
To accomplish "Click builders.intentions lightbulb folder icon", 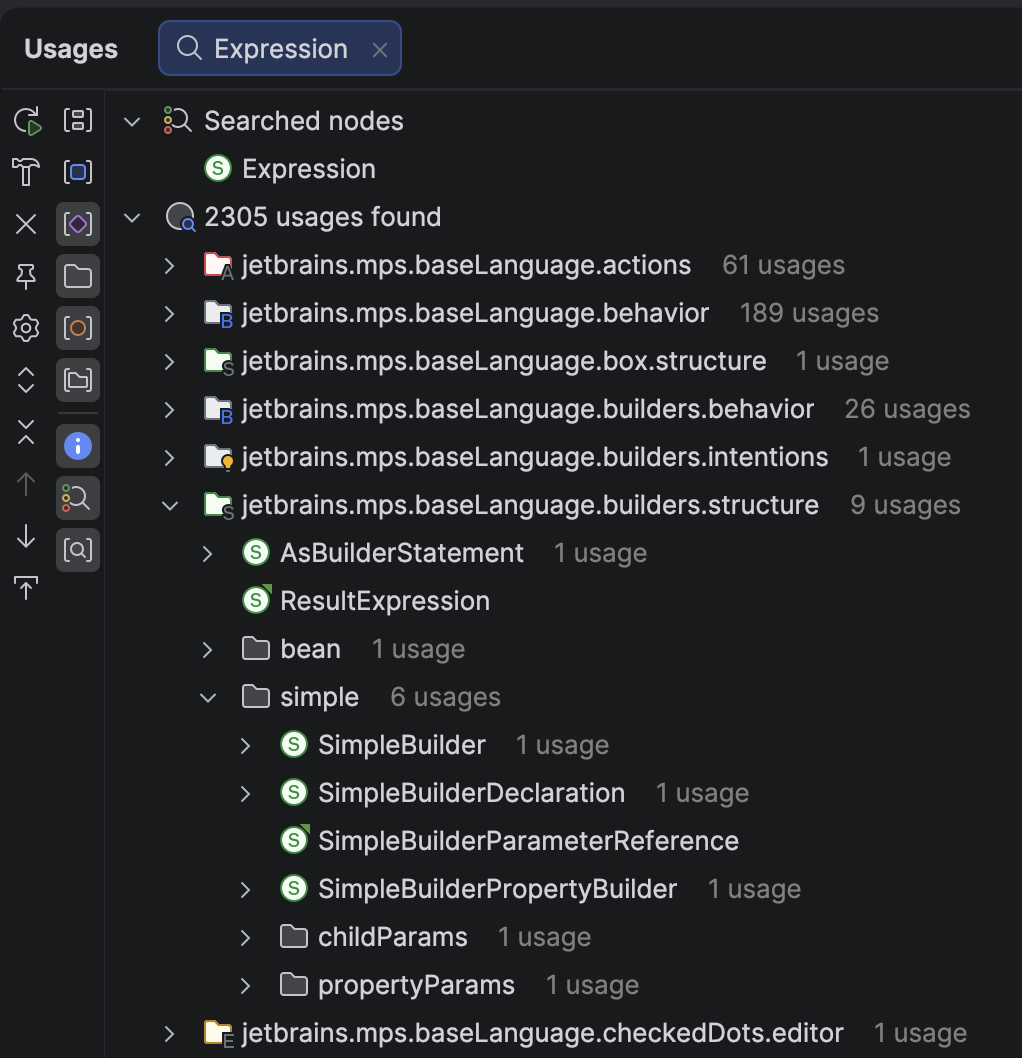I will [219, 457].
